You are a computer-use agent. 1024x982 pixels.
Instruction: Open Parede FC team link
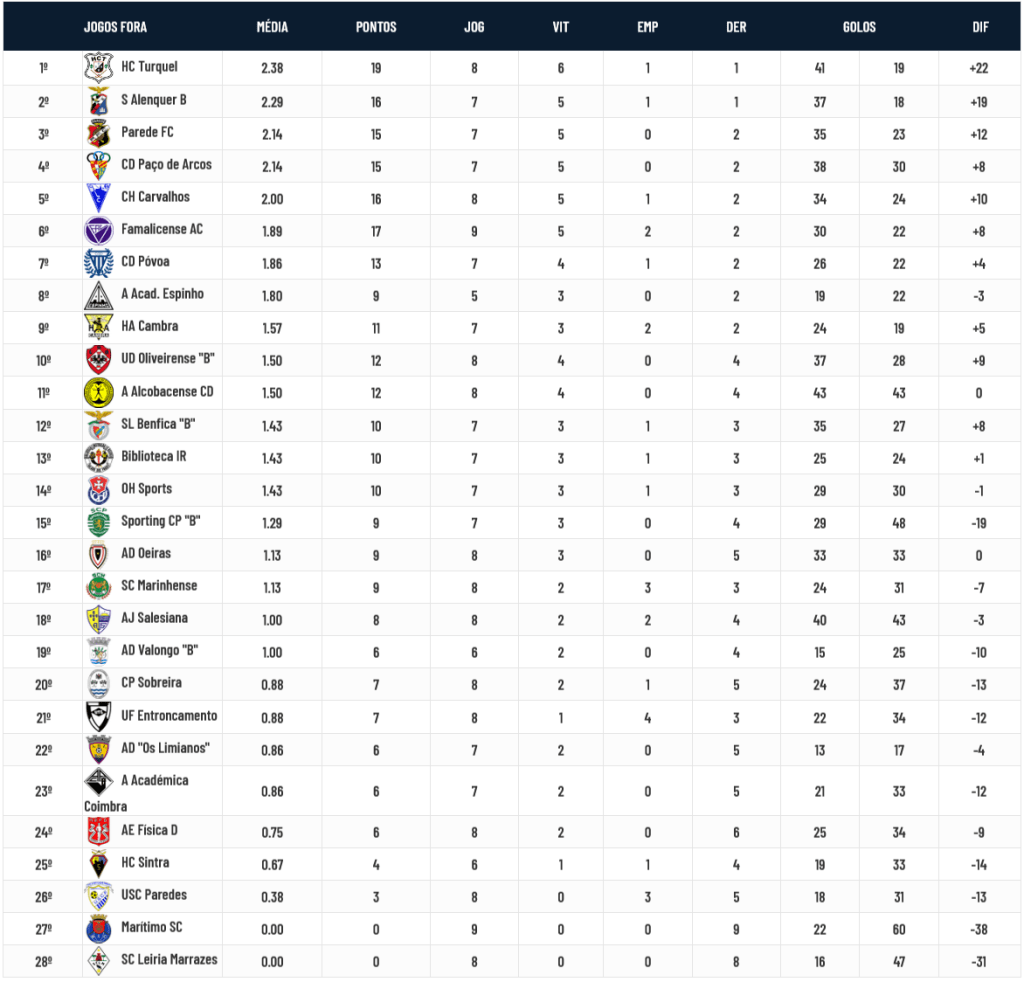click(x=148, y=133)
